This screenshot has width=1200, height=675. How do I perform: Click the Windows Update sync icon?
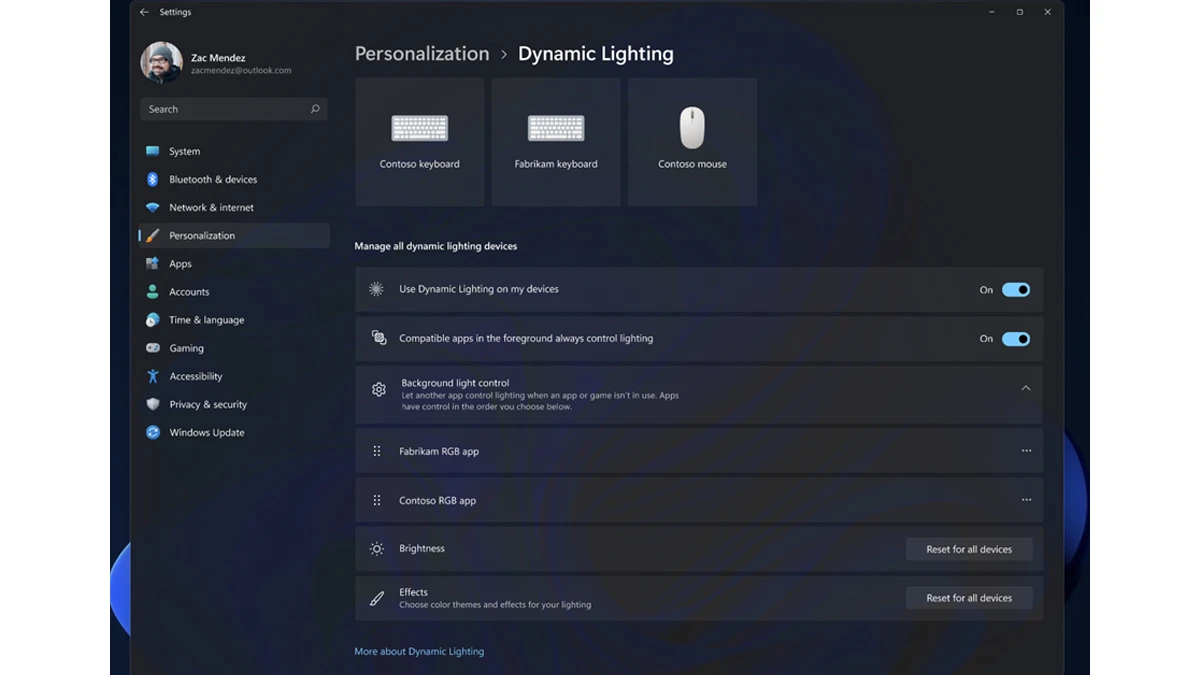click(x=152, y=432)
